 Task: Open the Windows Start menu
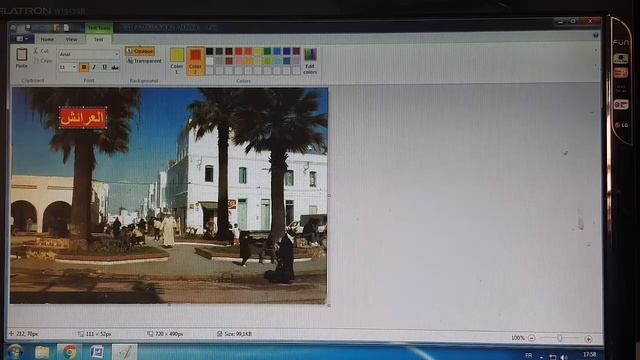click(15, 351)
